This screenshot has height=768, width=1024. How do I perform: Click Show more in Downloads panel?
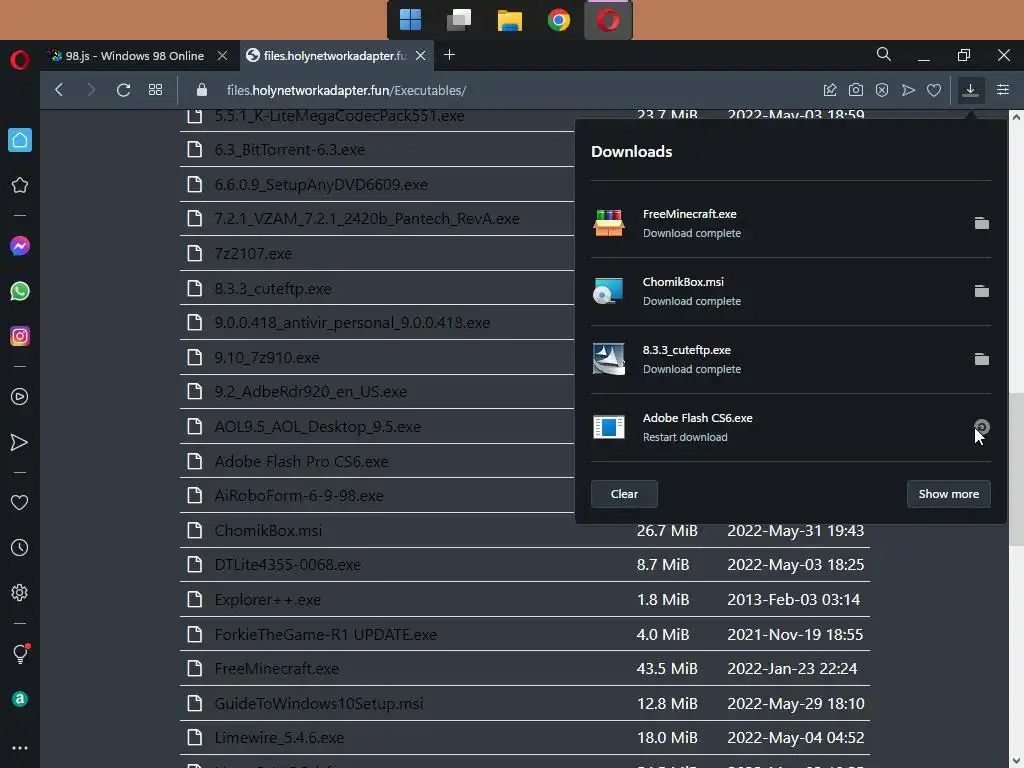(948, 494)
